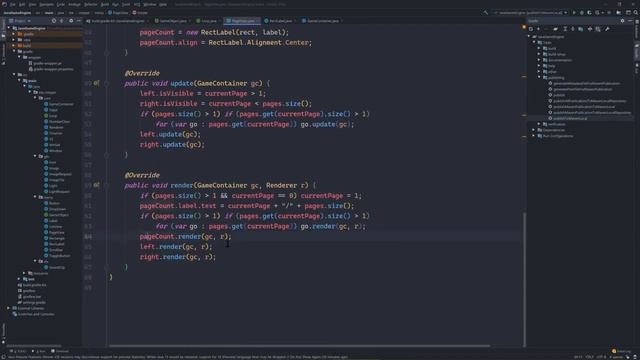Screen dimensions: 640x360
Task: Open Gradle panel settings gear icon
Action: pos(622,21)
